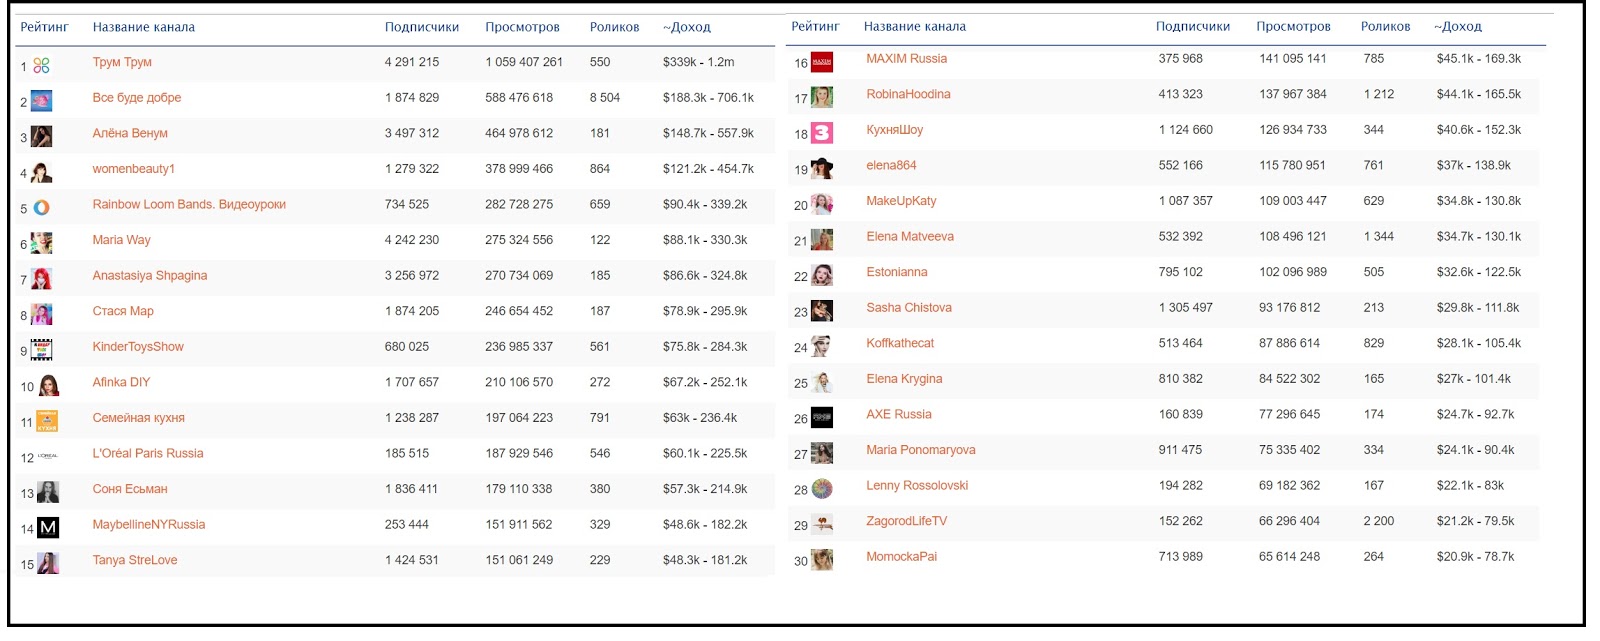Click the MaybellineNYRussia M logo icon
The width and height of the screenshot is (1600, 641).
coord(48,528)
